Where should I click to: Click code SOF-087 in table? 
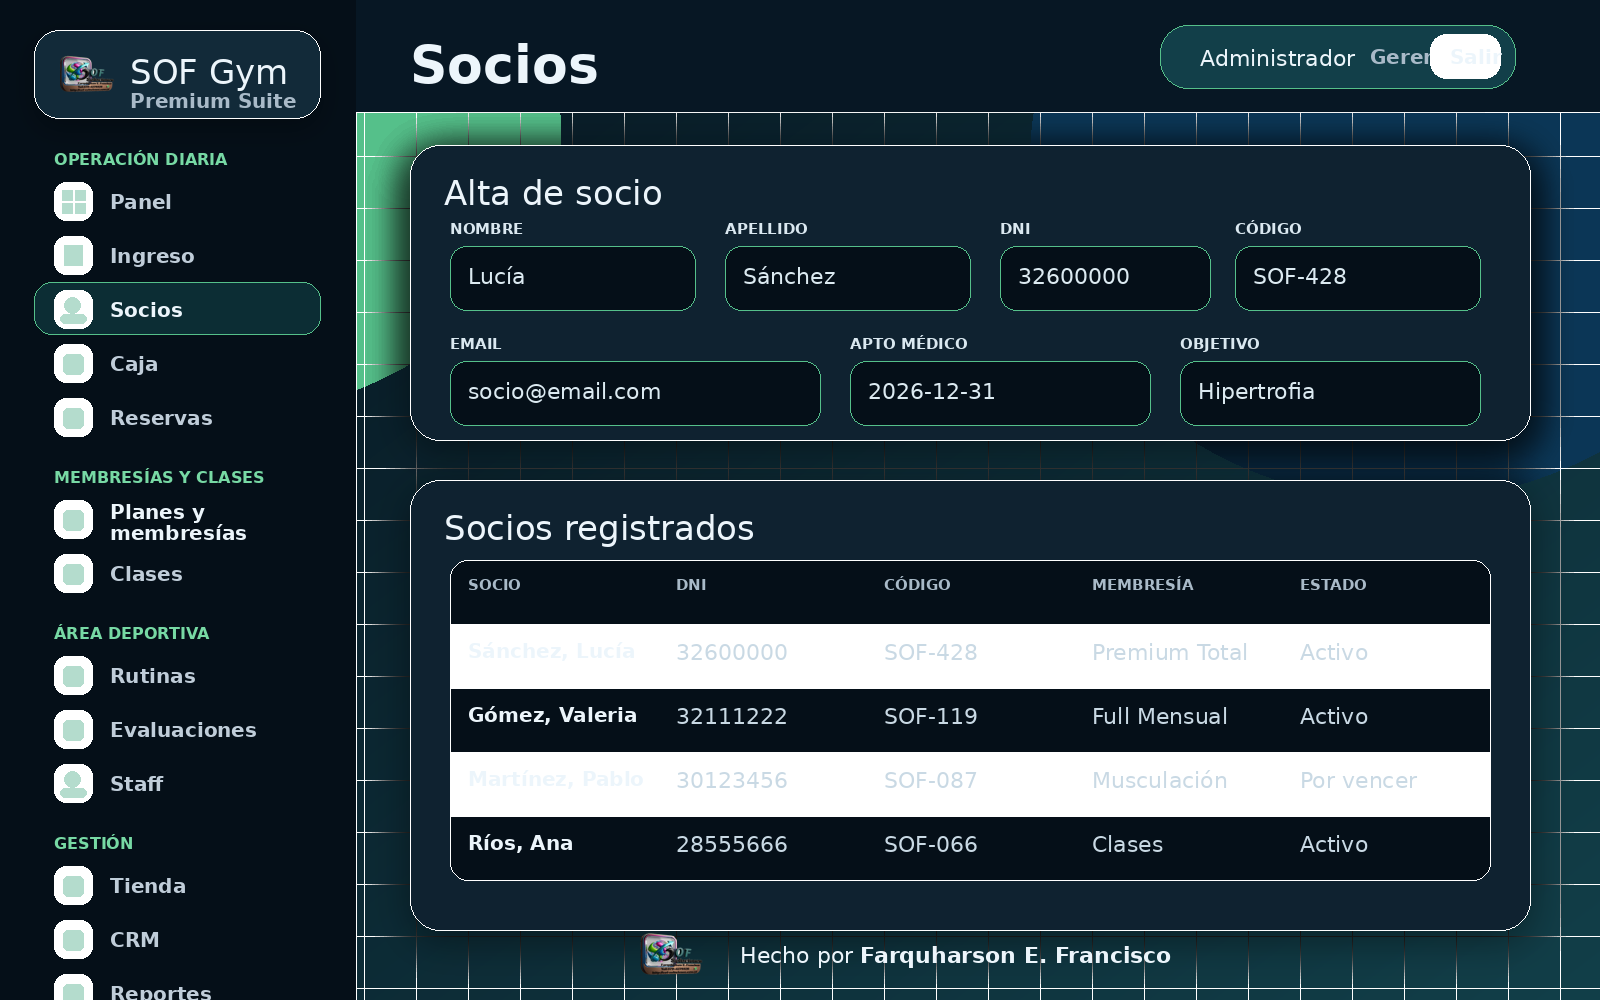pos(930,781)
